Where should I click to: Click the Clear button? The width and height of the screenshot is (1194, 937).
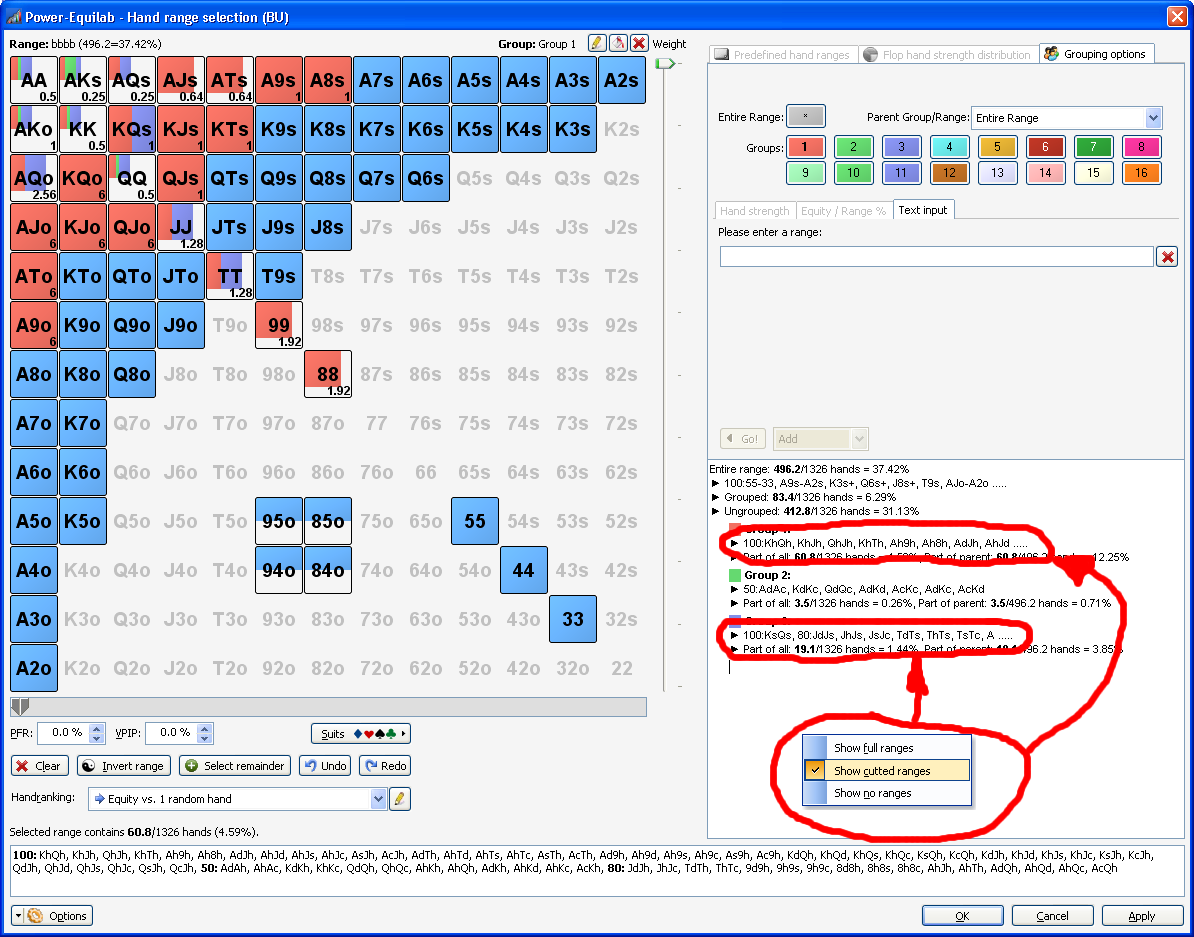[40, 766]
